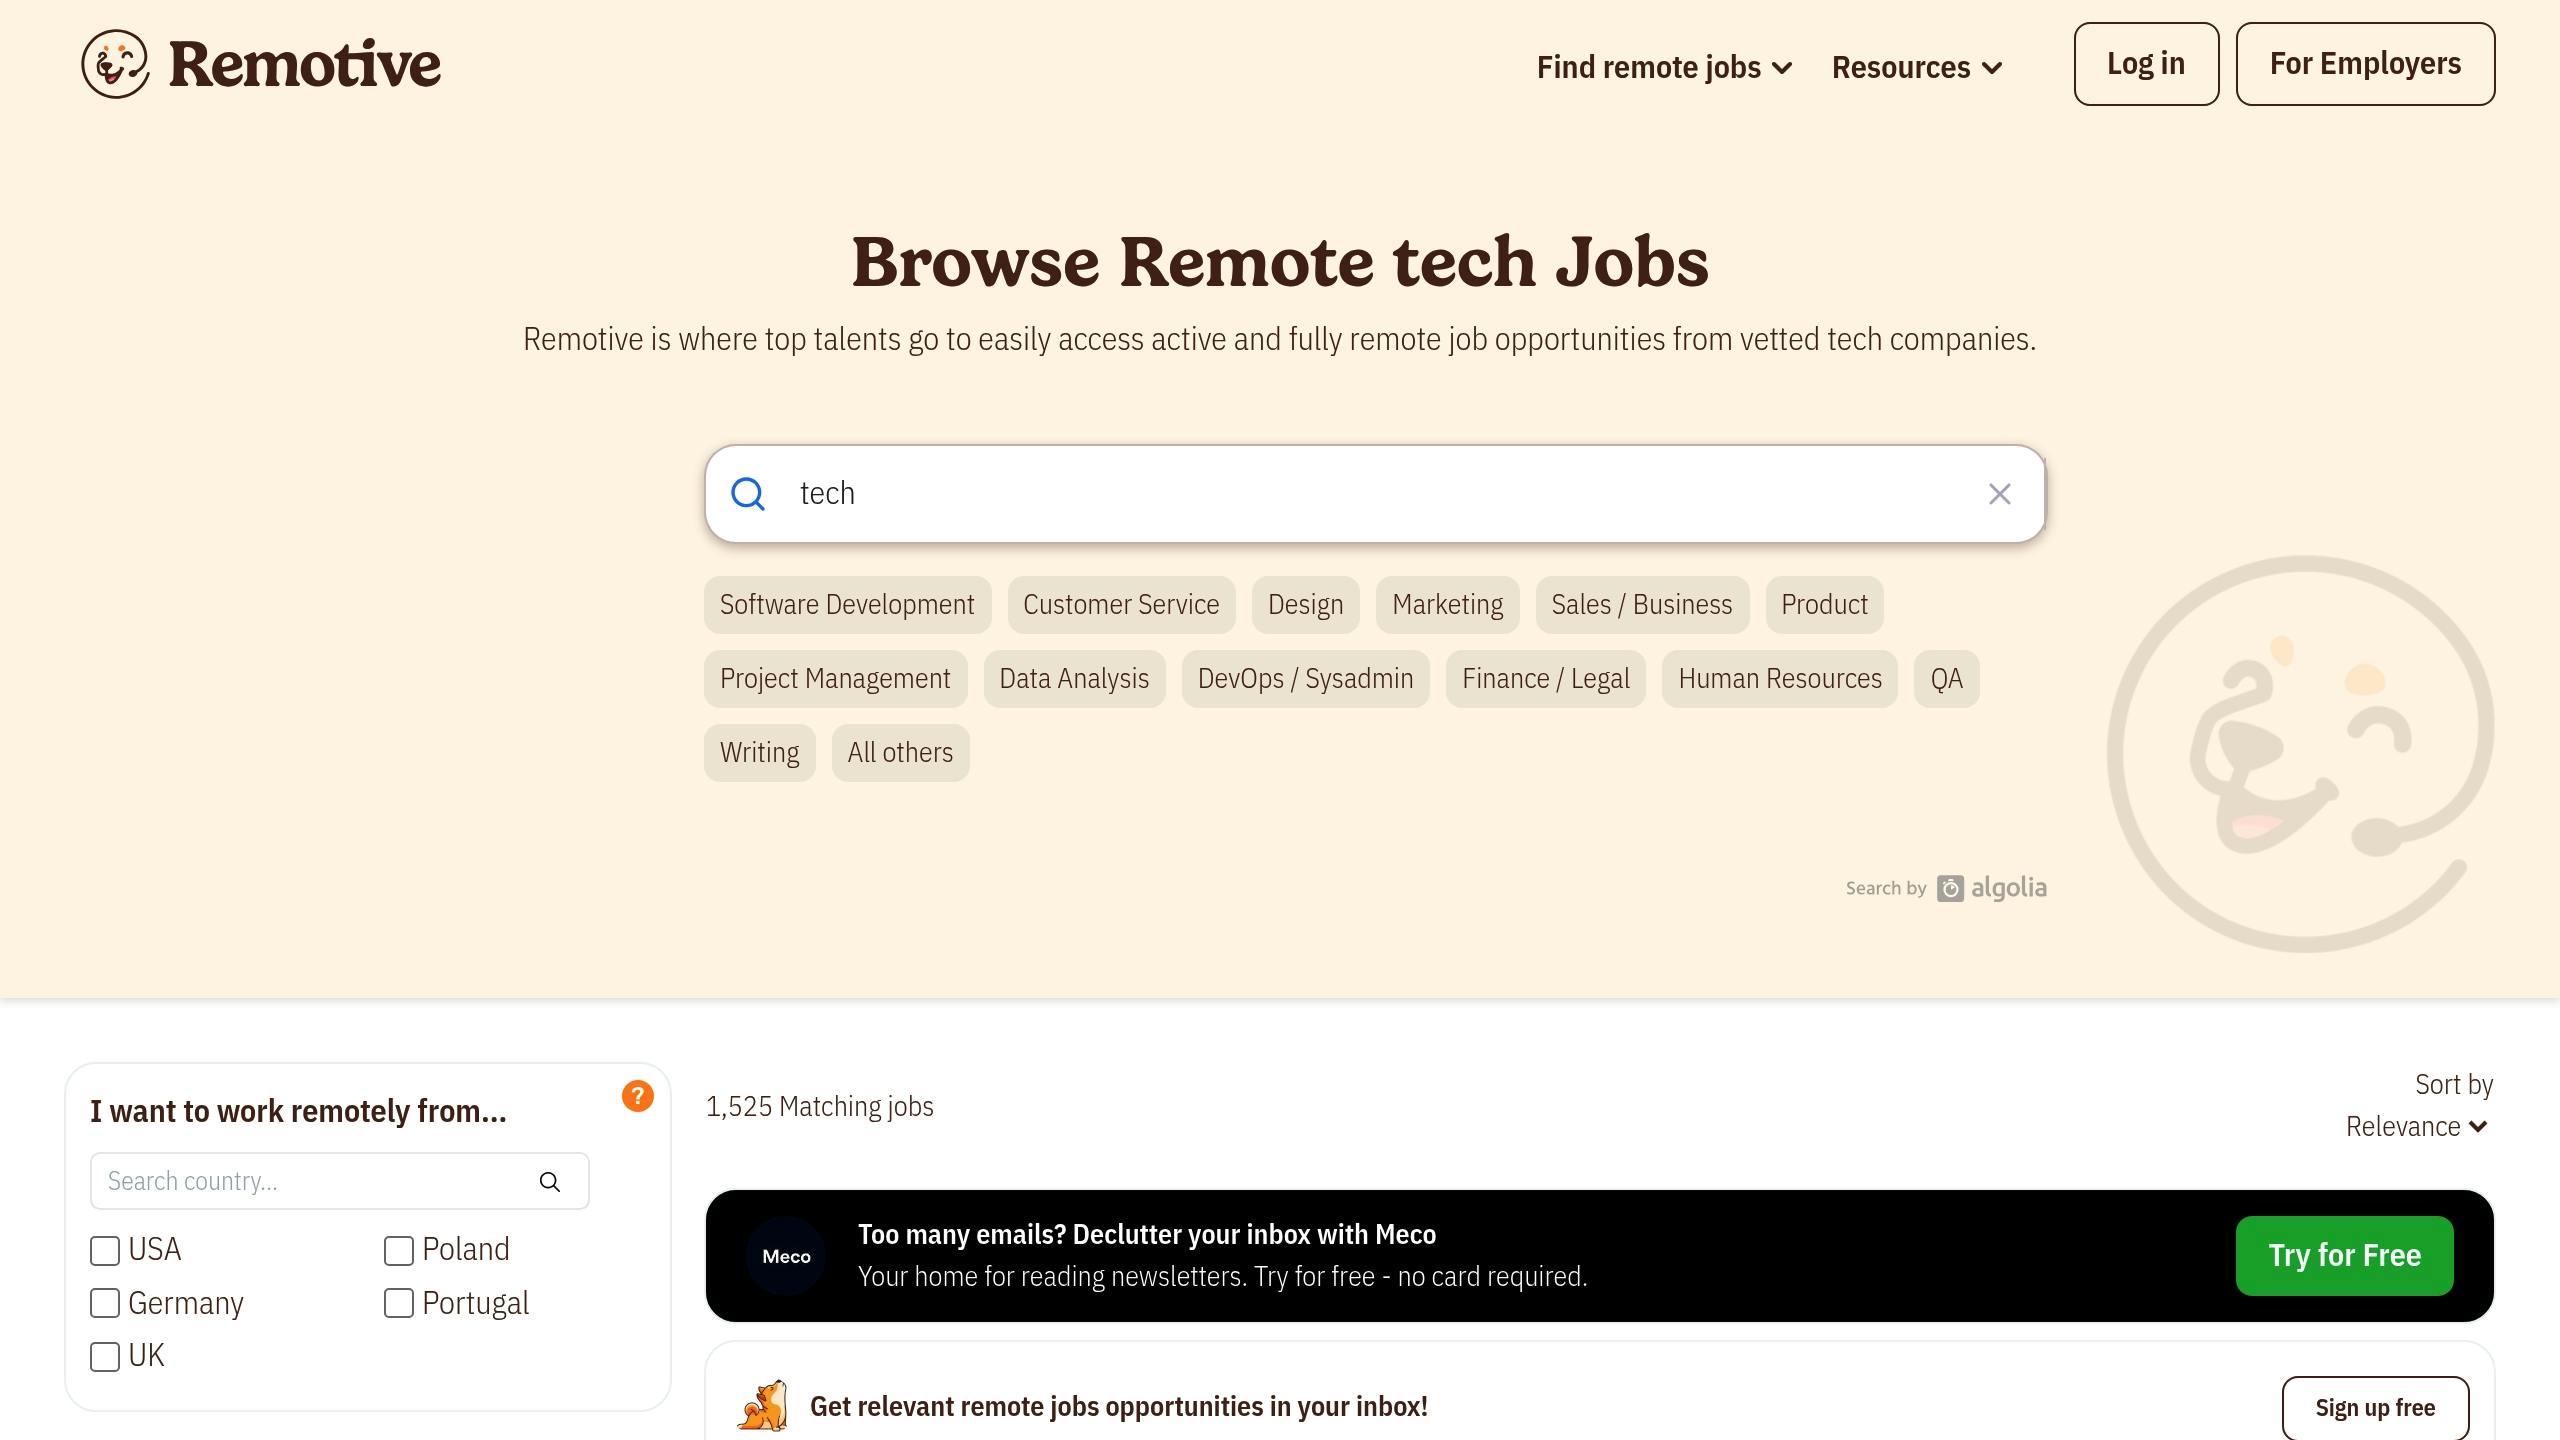This screenshot has width=2560, height=1440.
Task: Click the Algolia search logo icon
Action: tap(1952, 886)
